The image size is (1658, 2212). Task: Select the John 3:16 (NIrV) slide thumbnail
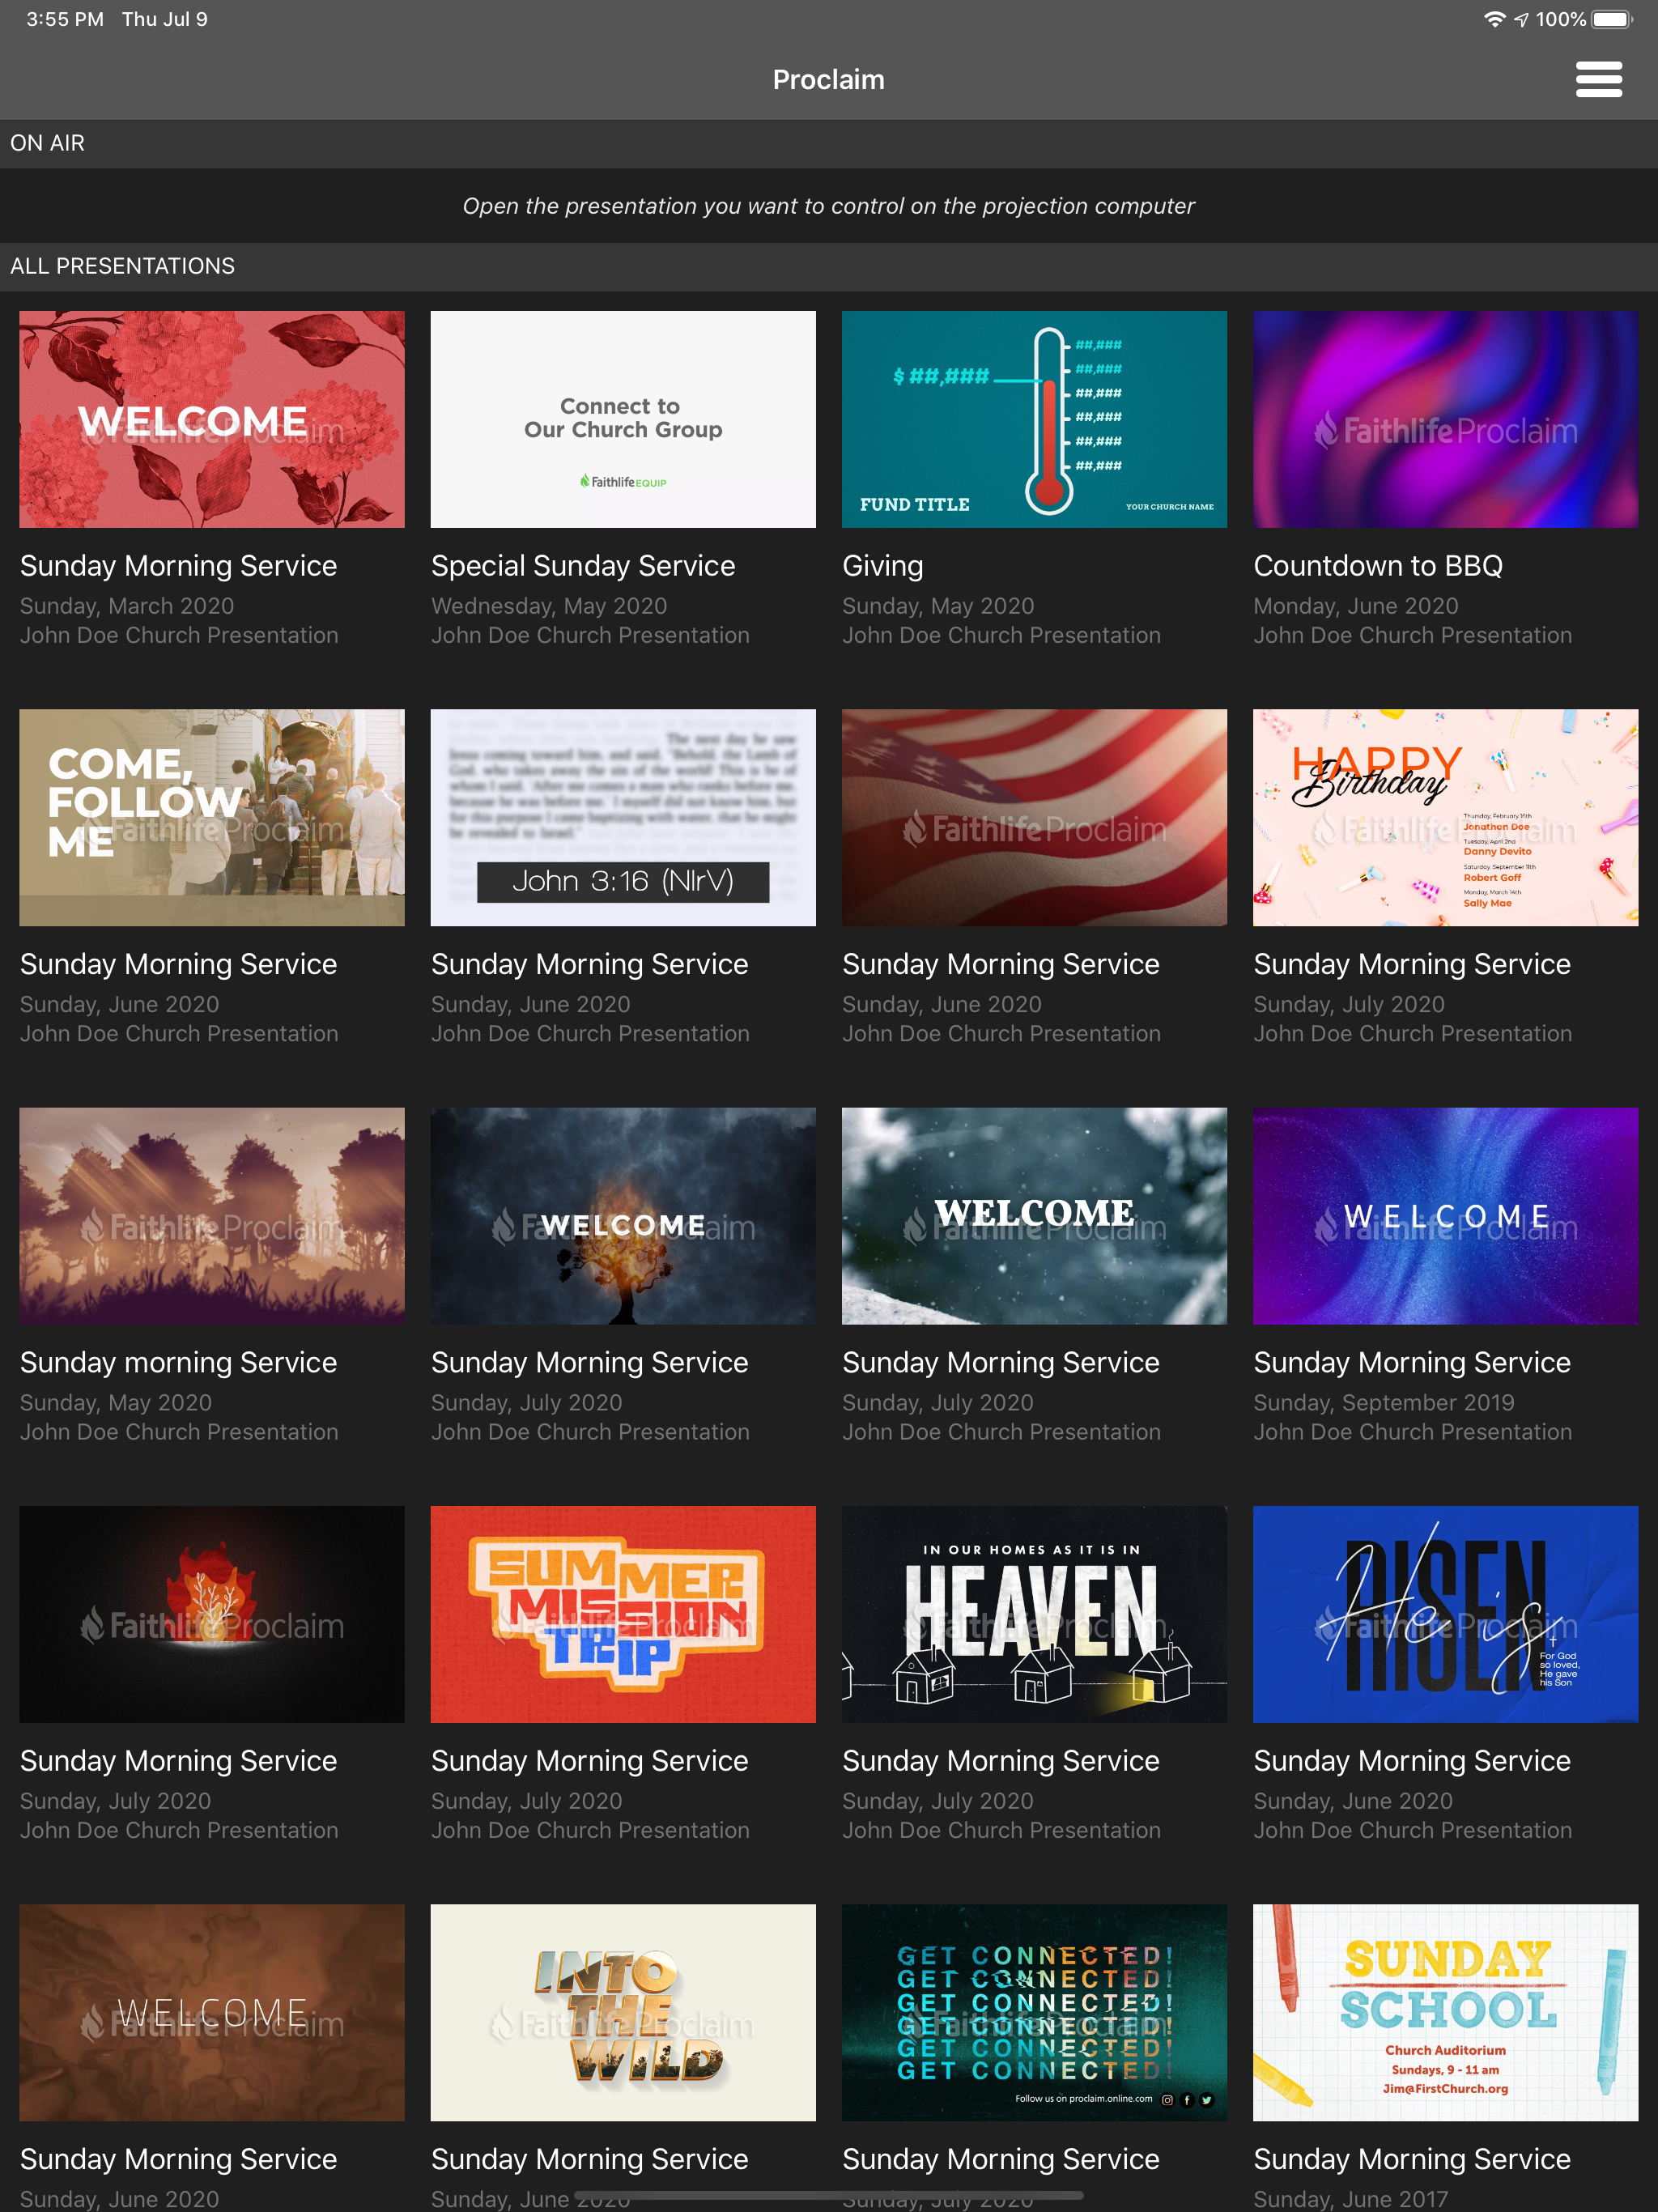(x=623, y=817)
